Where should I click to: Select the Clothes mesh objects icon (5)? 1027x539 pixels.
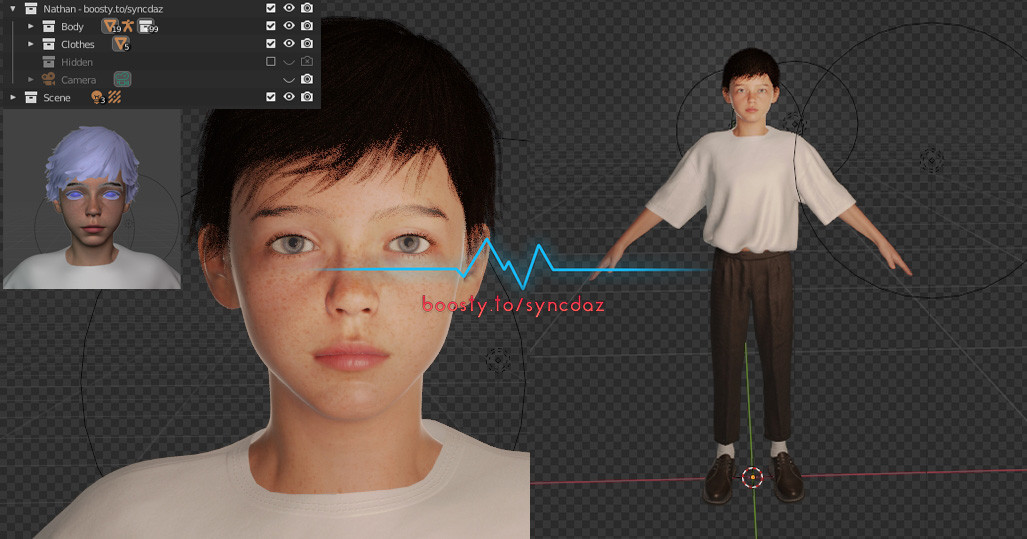point(121,44)
